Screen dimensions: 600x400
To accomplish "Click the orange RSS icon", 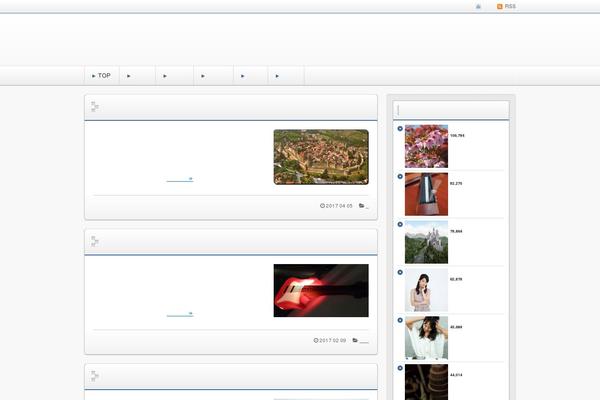I will pyautogui.click(x=500, y=7).
